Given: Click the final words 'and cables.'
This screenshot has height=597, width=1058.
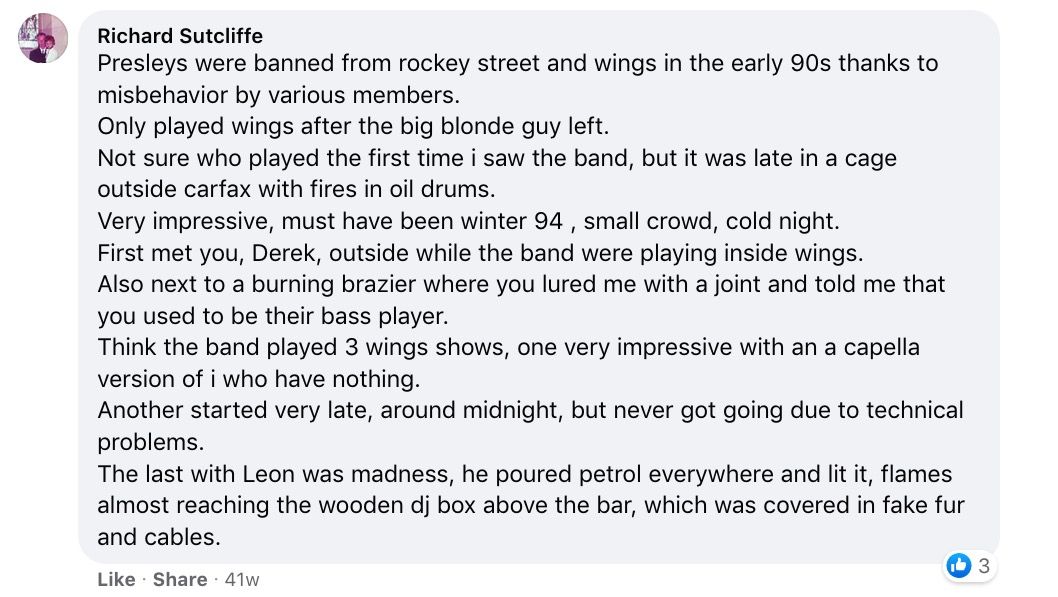Looking at the screenshot, I should tap(158, 536).
